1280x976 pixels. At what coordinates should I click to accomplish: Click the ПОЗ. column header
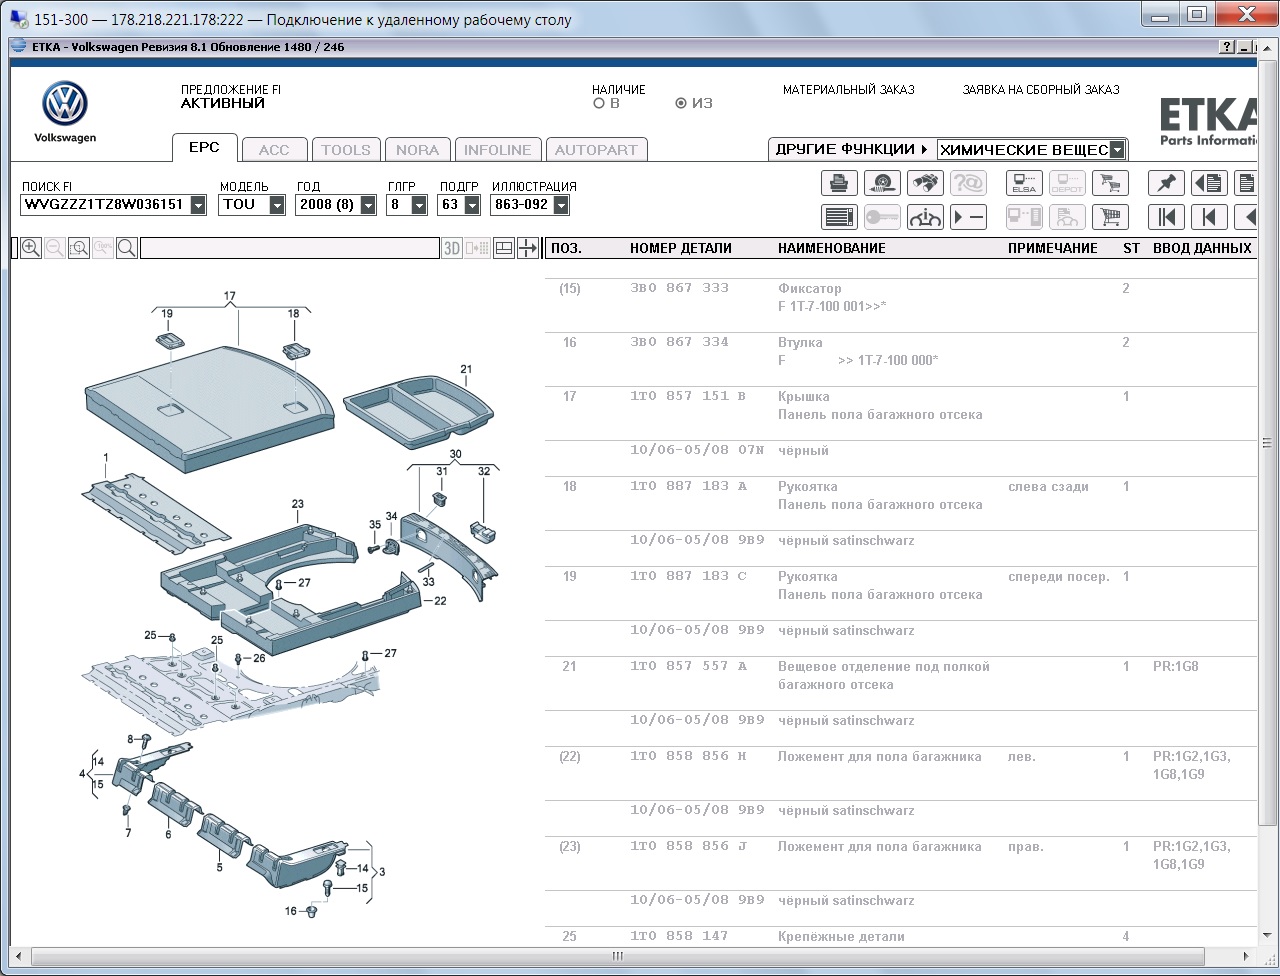click(x=566, y=248)
